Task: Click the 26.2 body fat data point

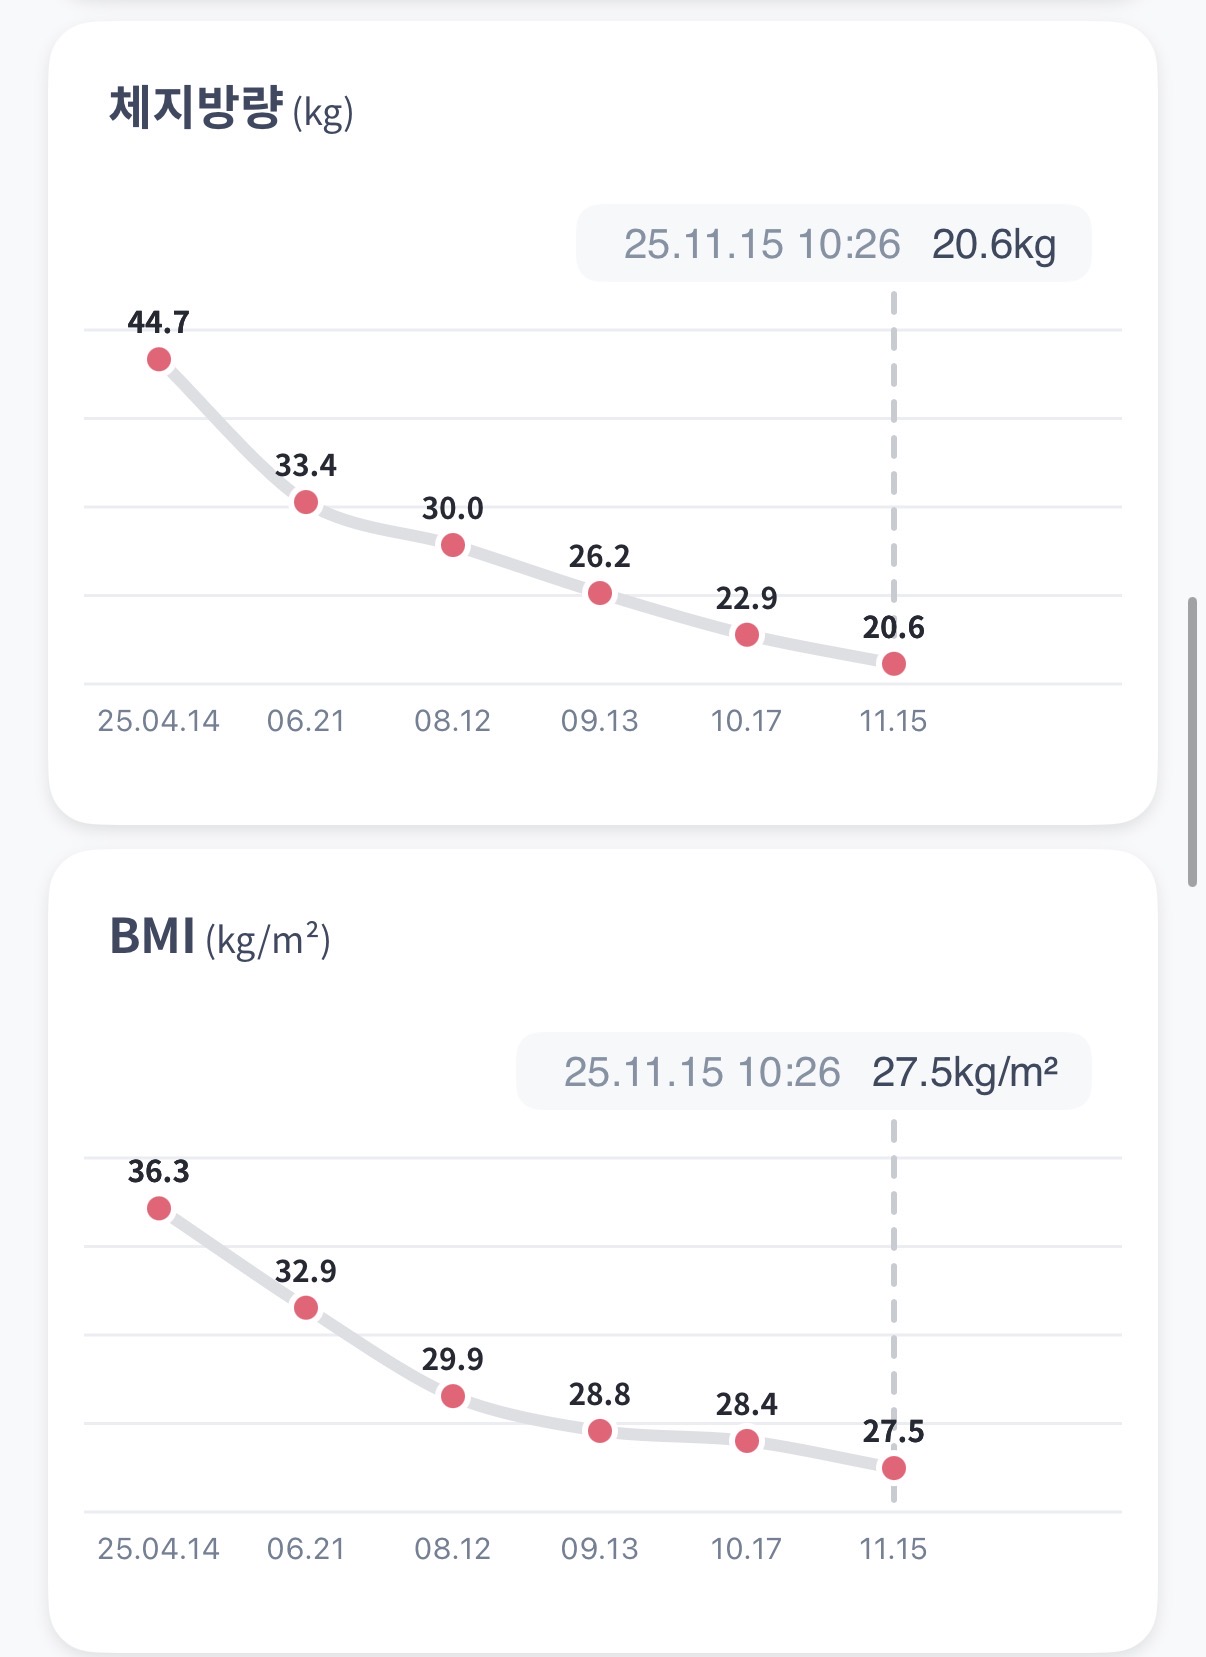Action: tap(600, 593)
